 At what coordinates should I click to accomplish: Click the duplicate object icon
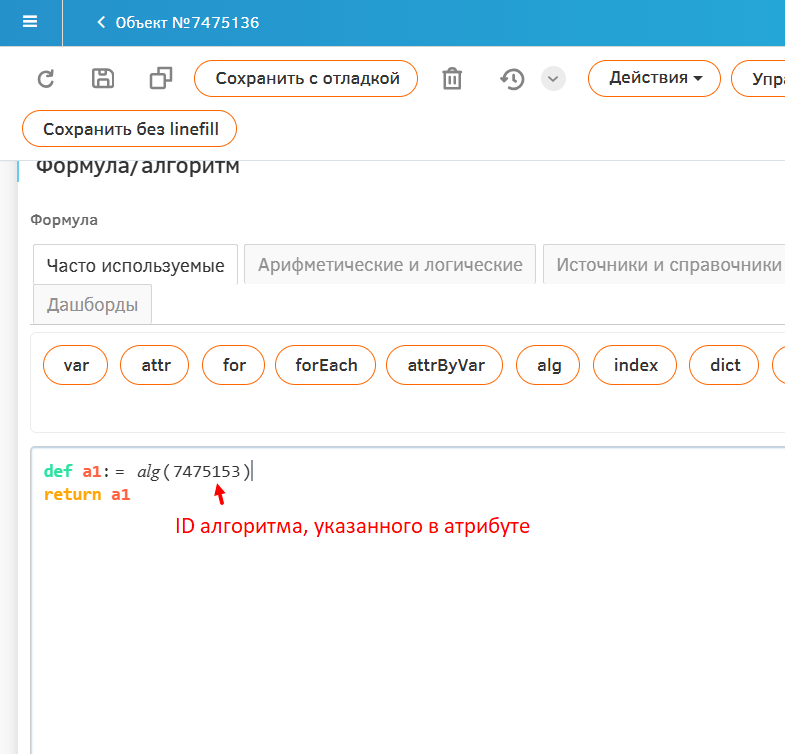pyautogui.click(x=160, y=79)
